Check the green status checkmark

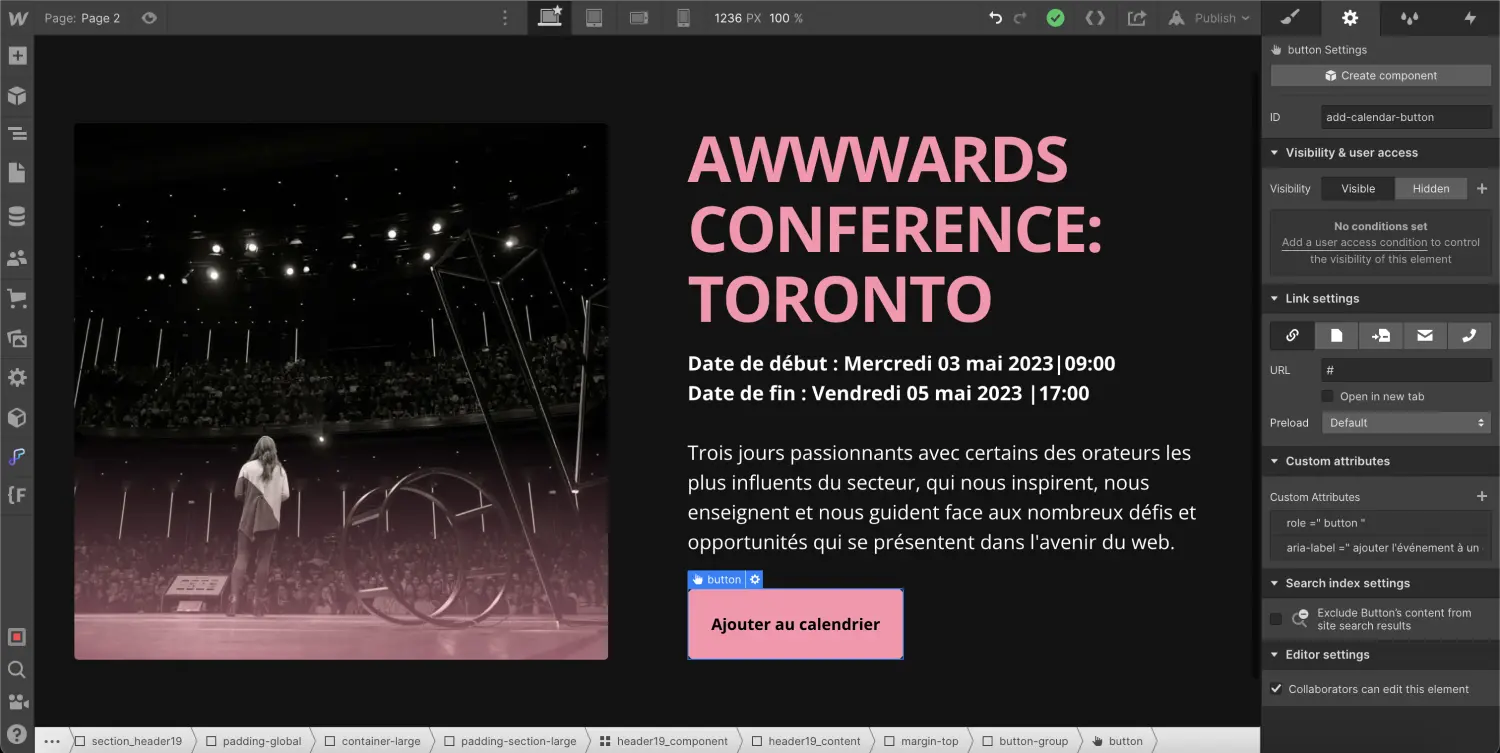coord(1055,18)
